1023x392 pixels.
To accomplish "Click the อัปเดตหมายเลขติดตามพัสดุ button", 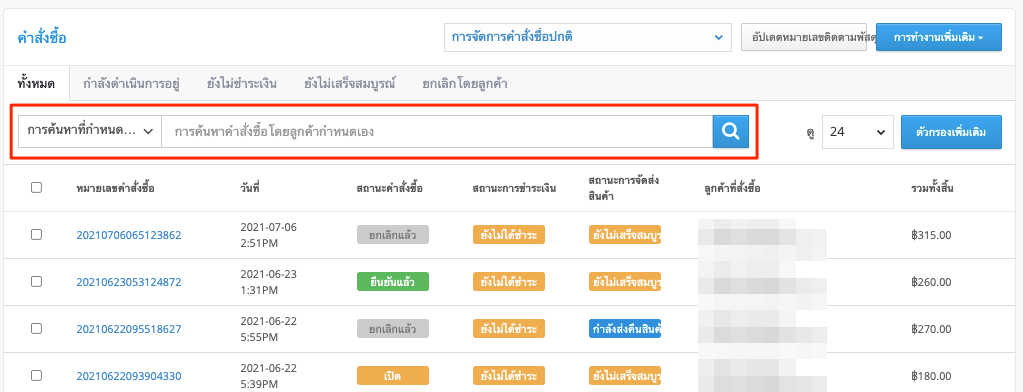I will pyautogui.click(x=804, y=38).
